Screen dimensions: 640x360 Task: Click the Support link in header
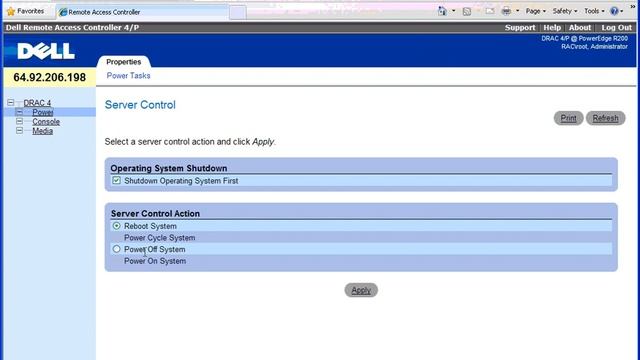[x=520, y=27]
